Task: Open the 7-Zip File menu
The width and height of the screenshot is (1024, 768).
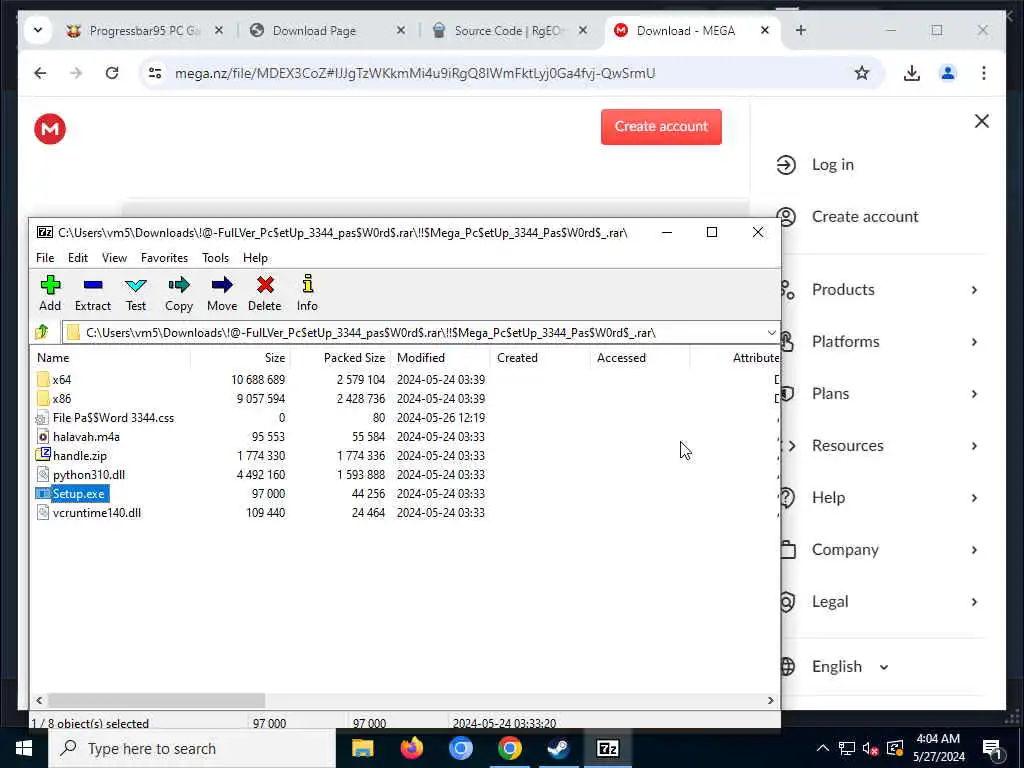Action: (x=45, y=258)
